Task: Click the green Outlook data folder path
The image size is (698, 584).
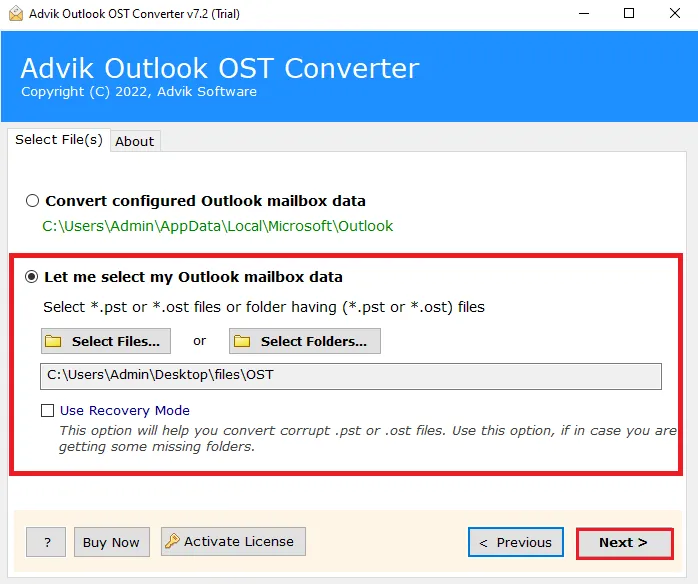Action: (x=217, y=226)
